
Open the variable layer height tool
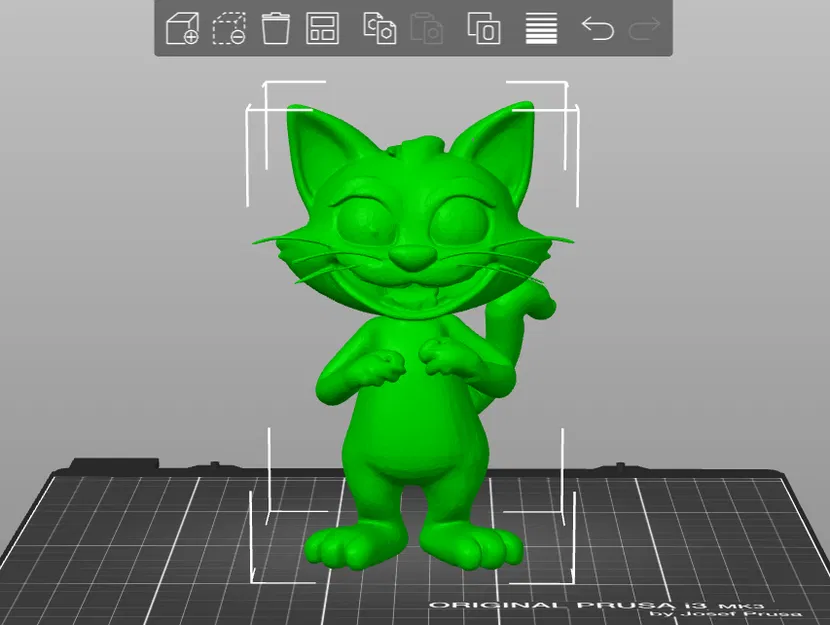coord(540,30)
